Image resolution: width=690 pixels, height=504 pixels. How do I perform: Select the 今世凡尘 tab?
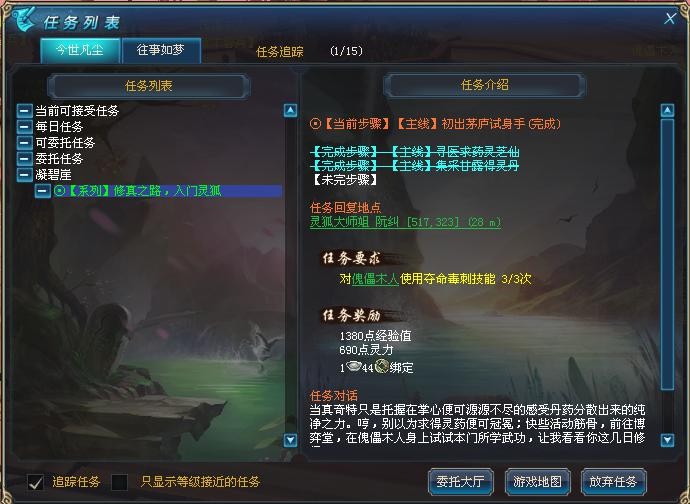pos(80,50)
